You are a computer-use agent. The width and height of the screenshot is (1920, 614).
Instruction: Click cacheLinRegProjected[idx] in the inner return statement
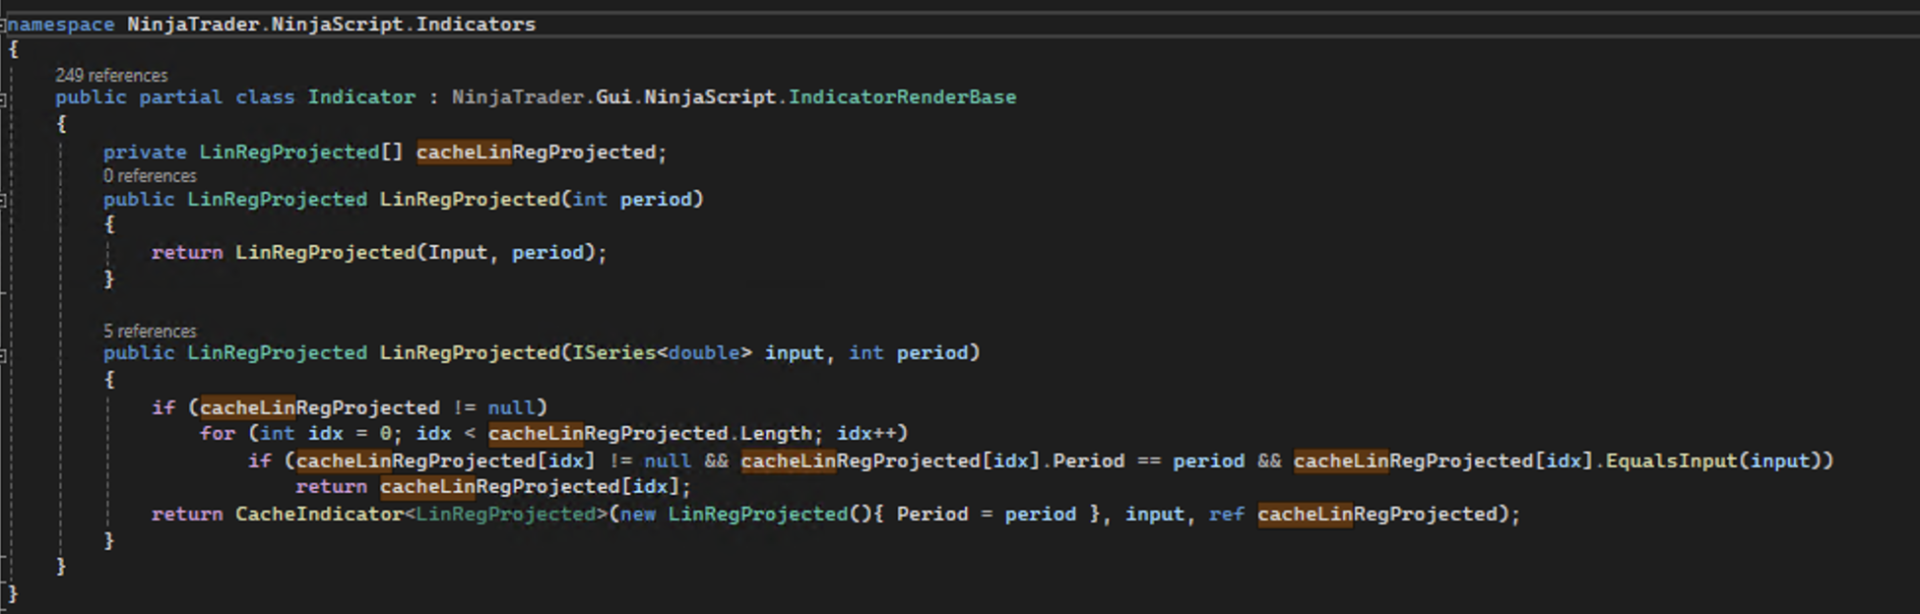pos(530,486)
